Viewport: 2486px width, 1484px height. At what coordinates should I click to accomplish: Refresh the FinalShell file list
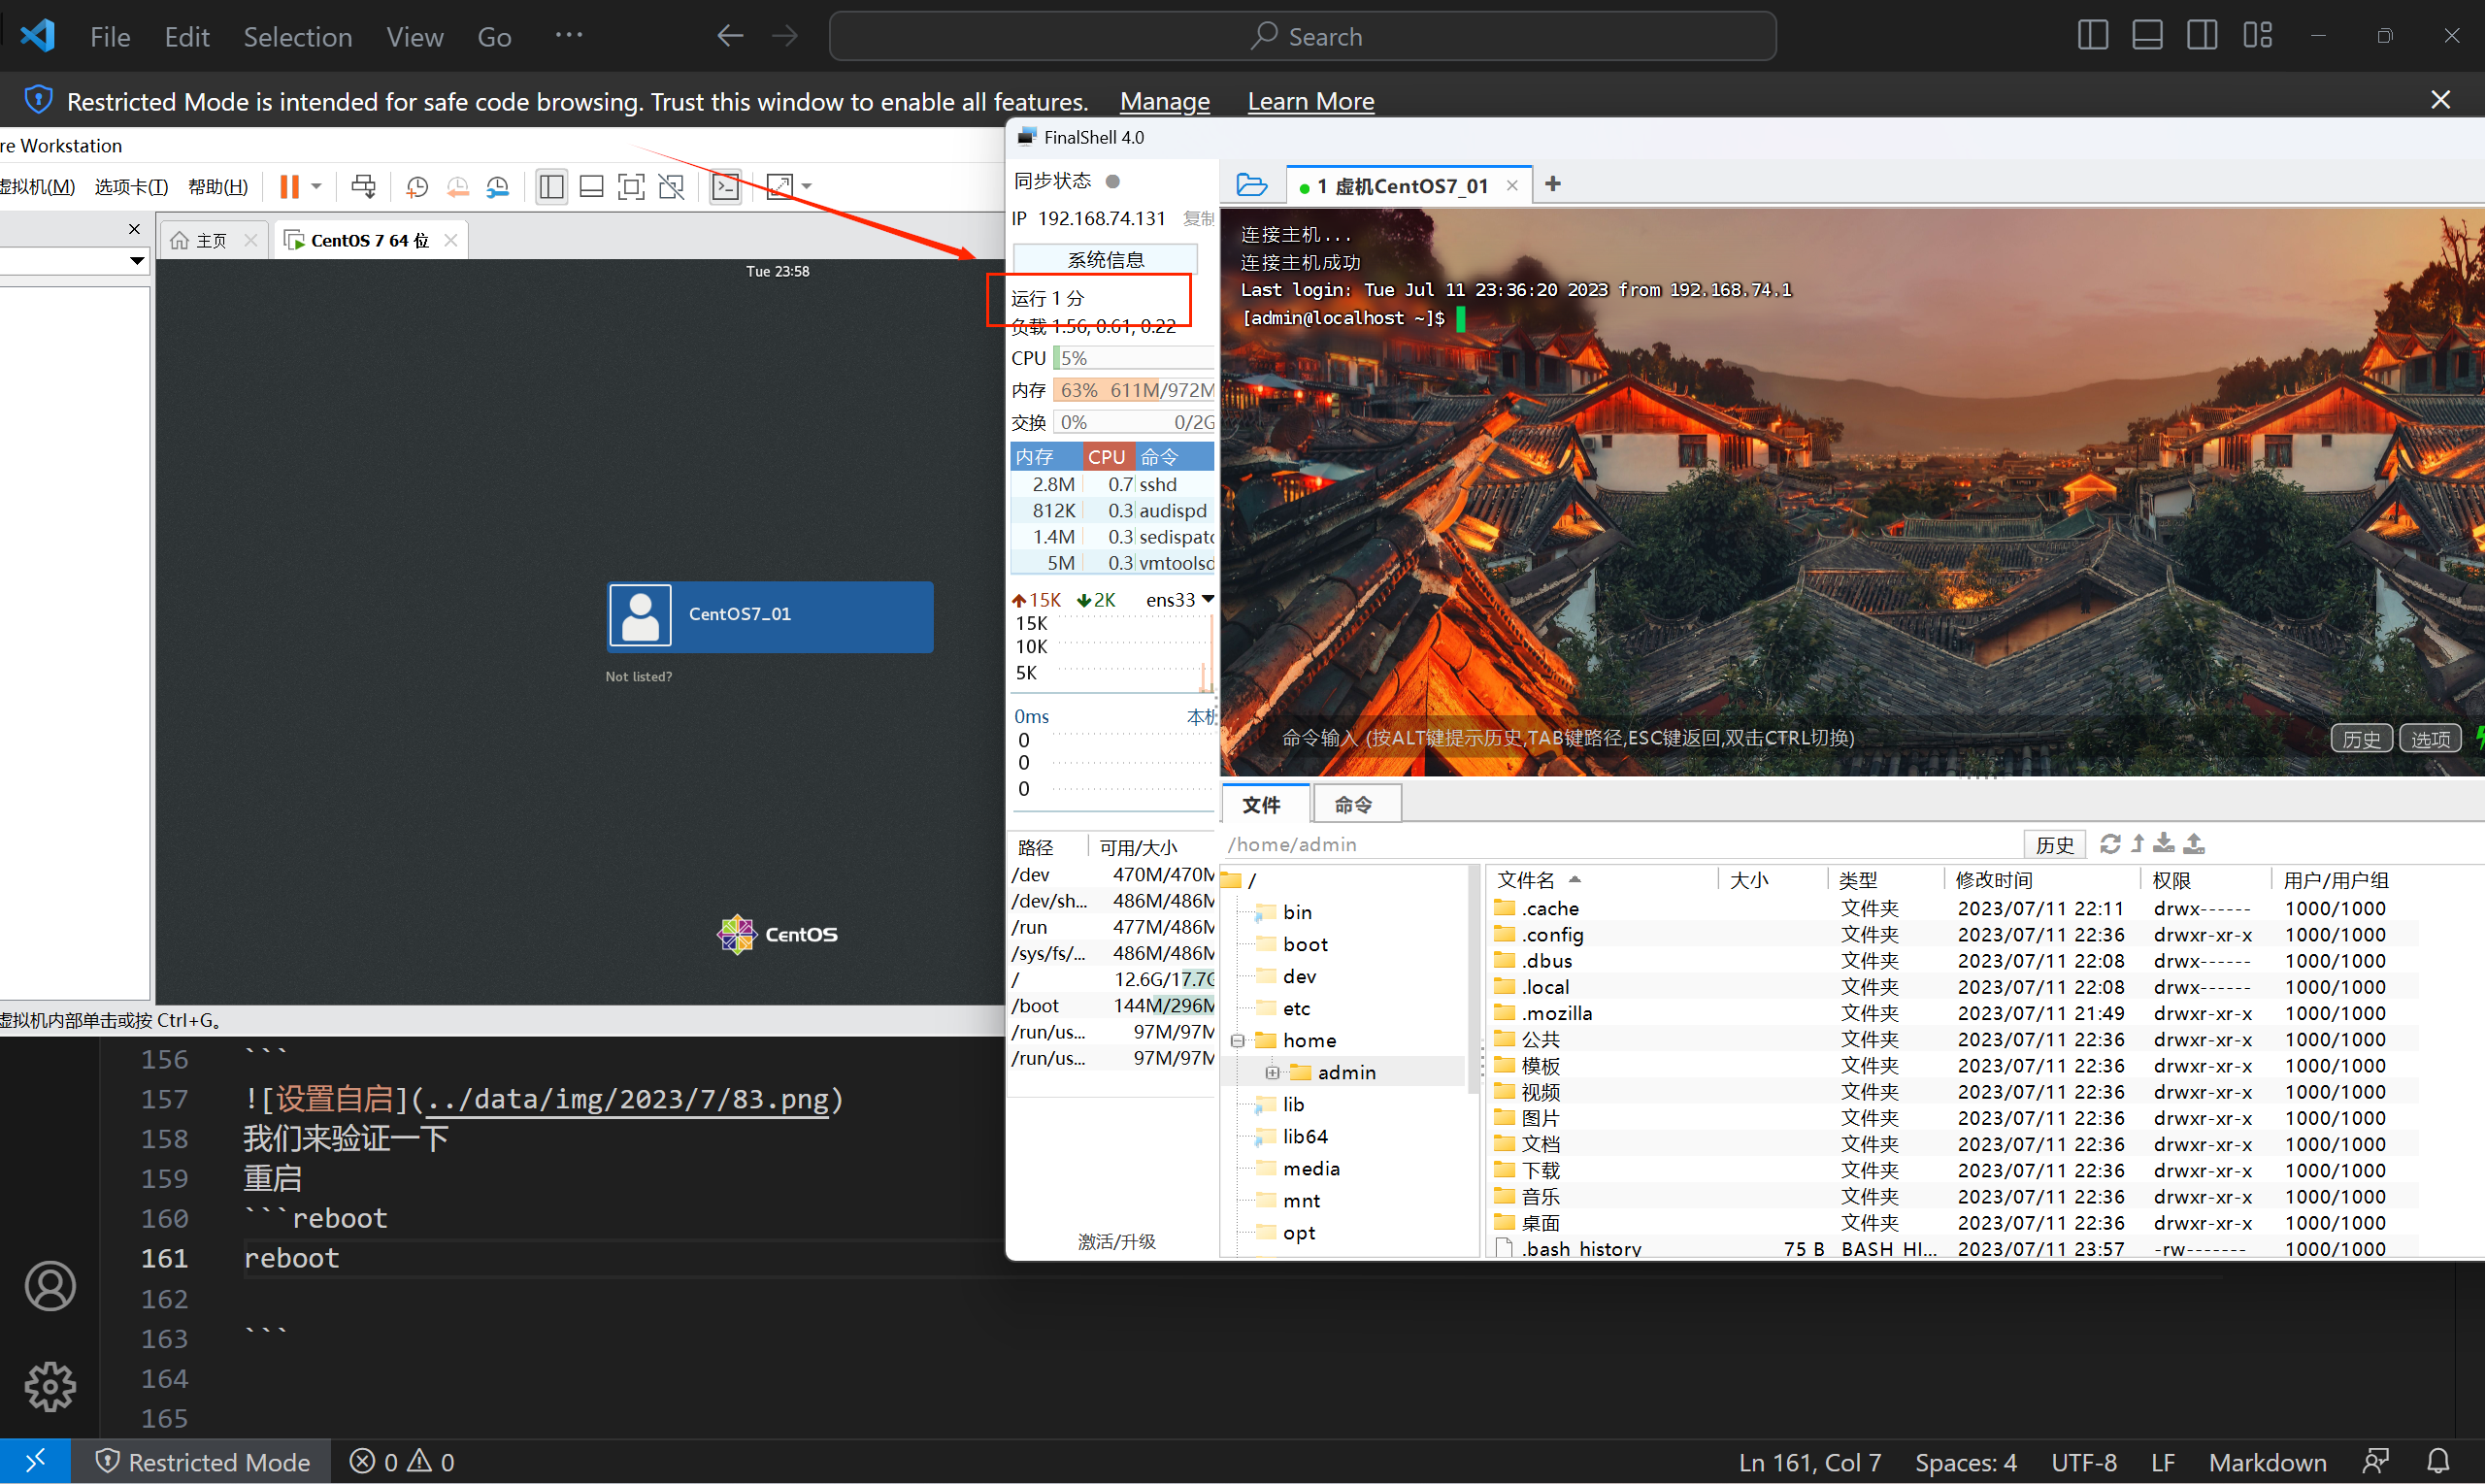point(2110,844)
